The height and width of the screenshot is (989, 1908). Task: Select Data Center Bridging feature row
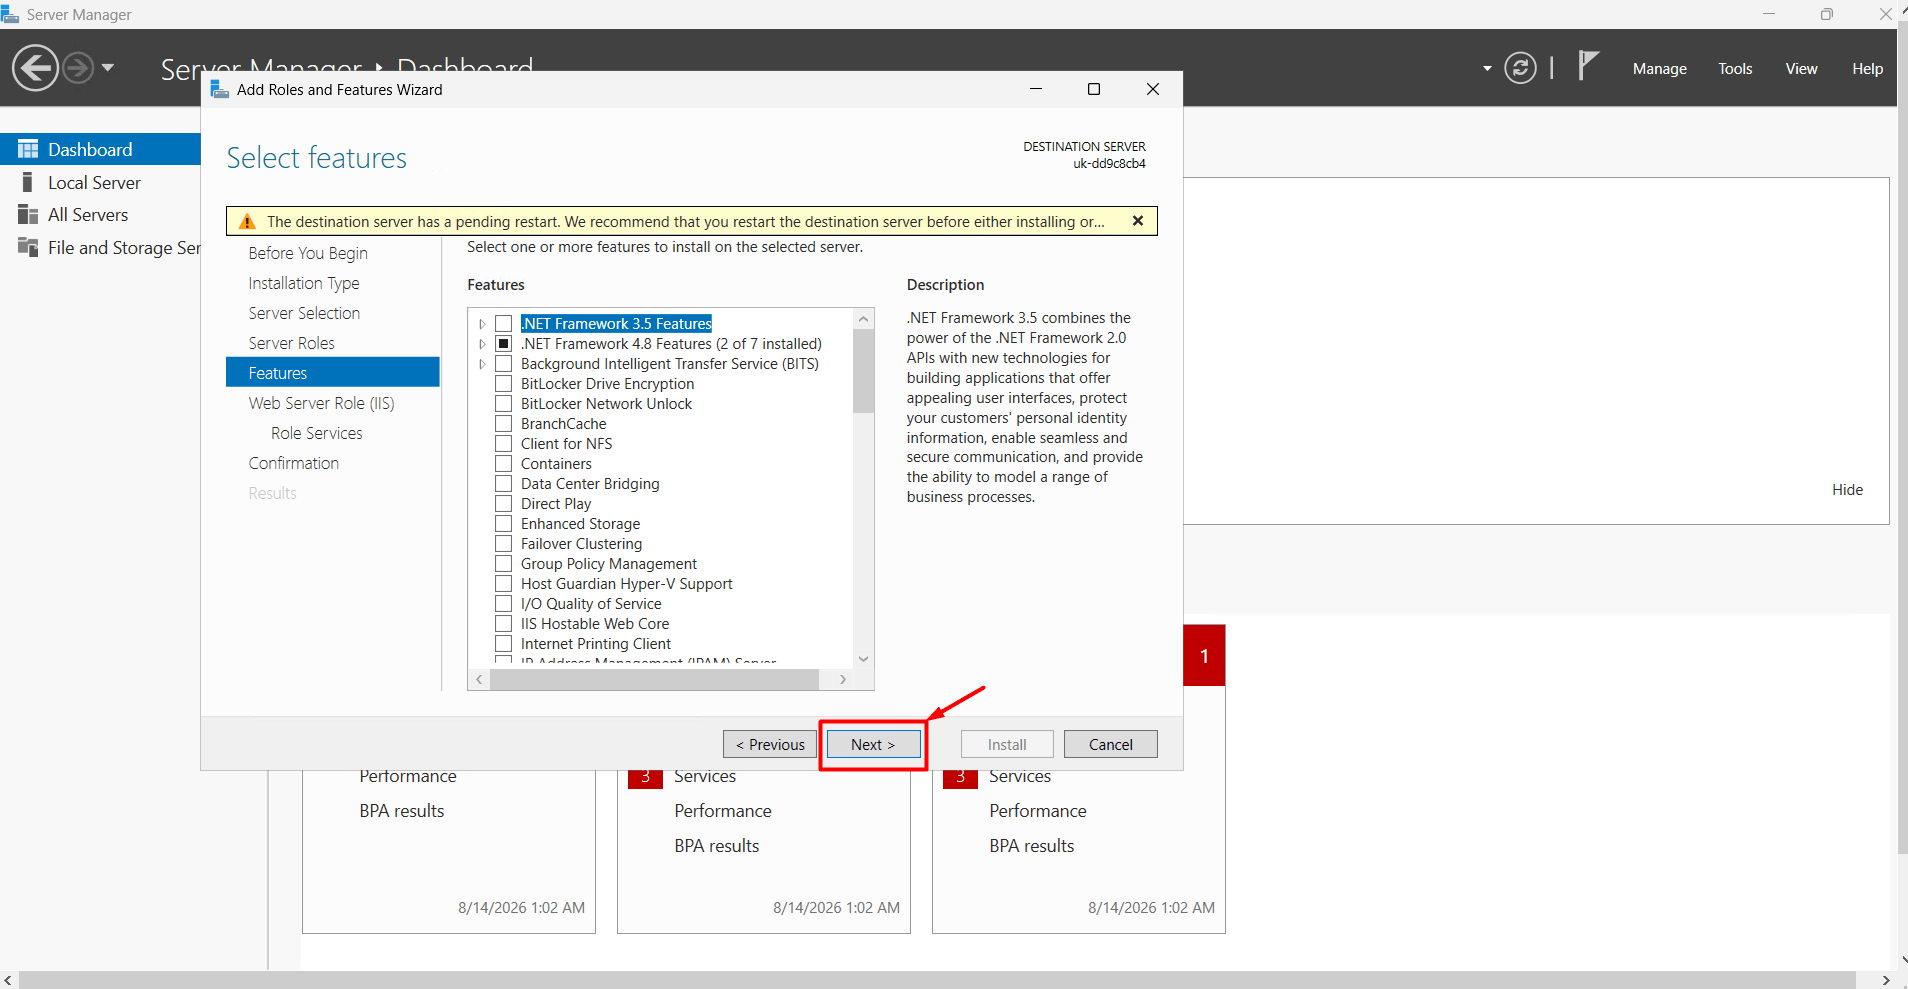coord(590,484)
